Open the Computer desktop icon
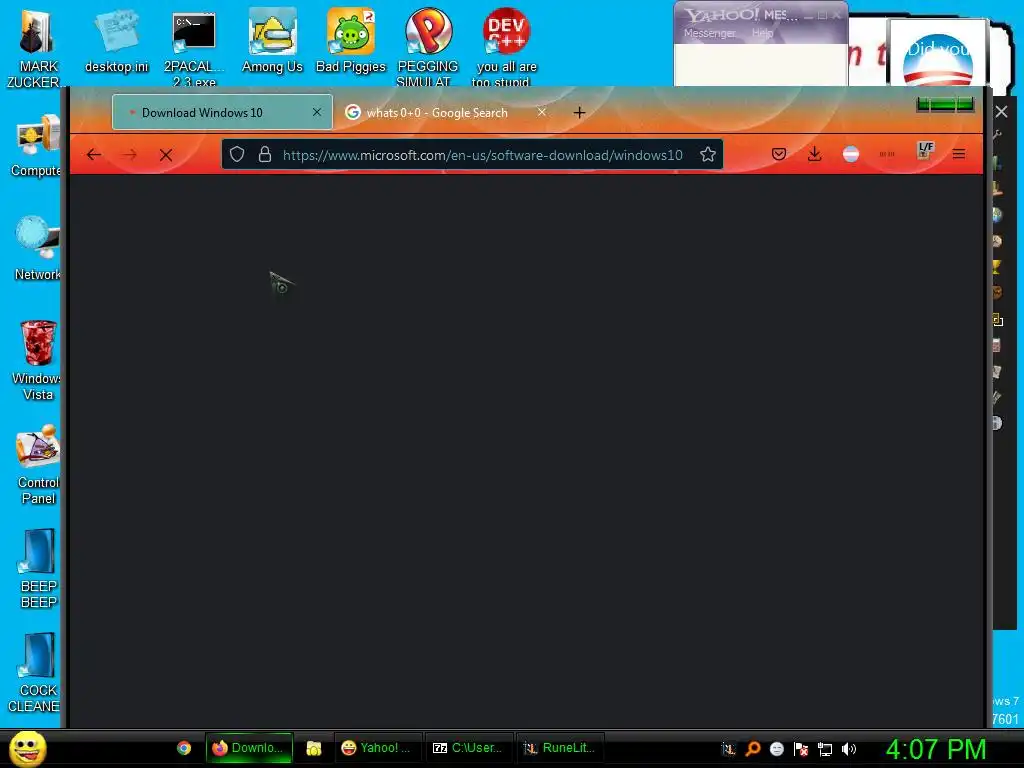 (x=37, y=146)
